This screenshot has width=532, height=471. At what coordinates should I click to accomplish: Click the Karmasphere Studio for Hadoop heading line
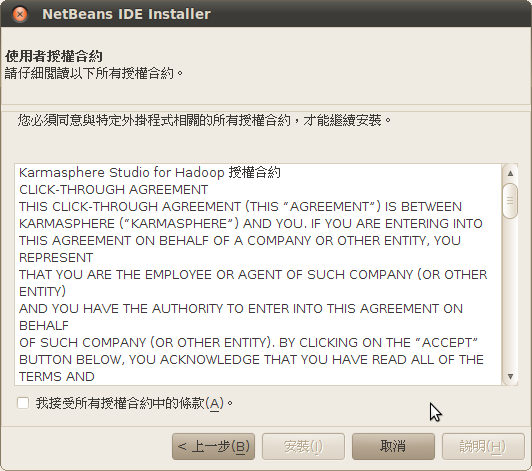click(x=150, y=172)
